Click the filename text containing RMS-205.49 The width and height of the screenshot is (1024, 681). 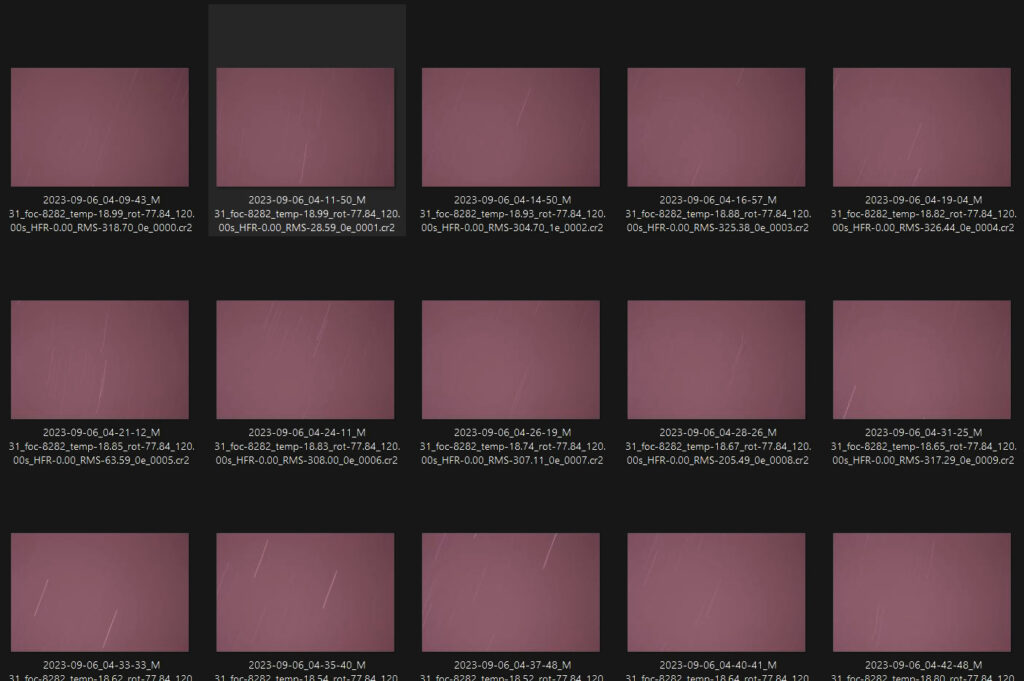(x=716, y=446)
